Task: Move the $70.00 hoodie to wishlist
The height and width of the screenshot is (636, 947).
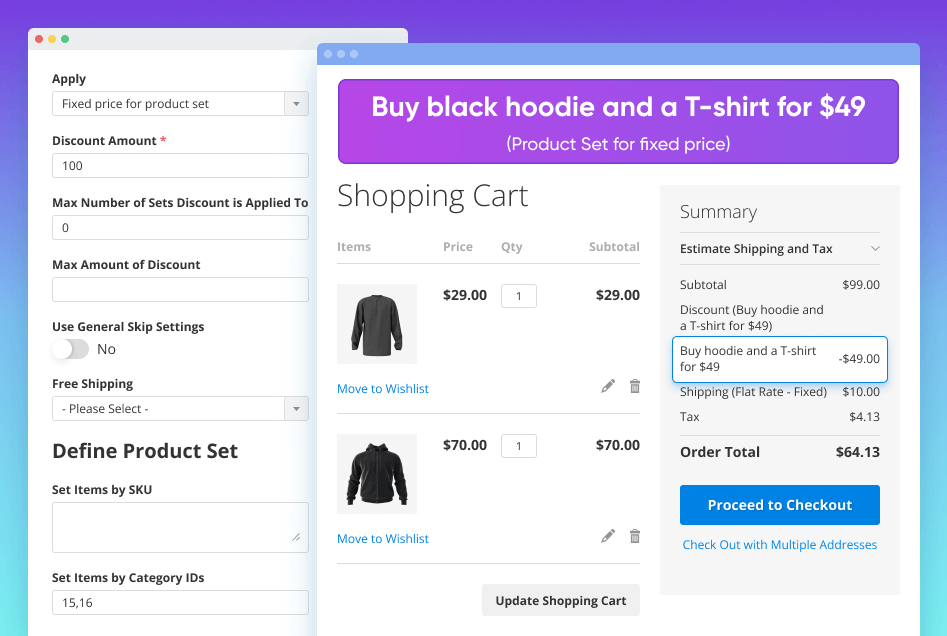Action: (x=383, y=539)
